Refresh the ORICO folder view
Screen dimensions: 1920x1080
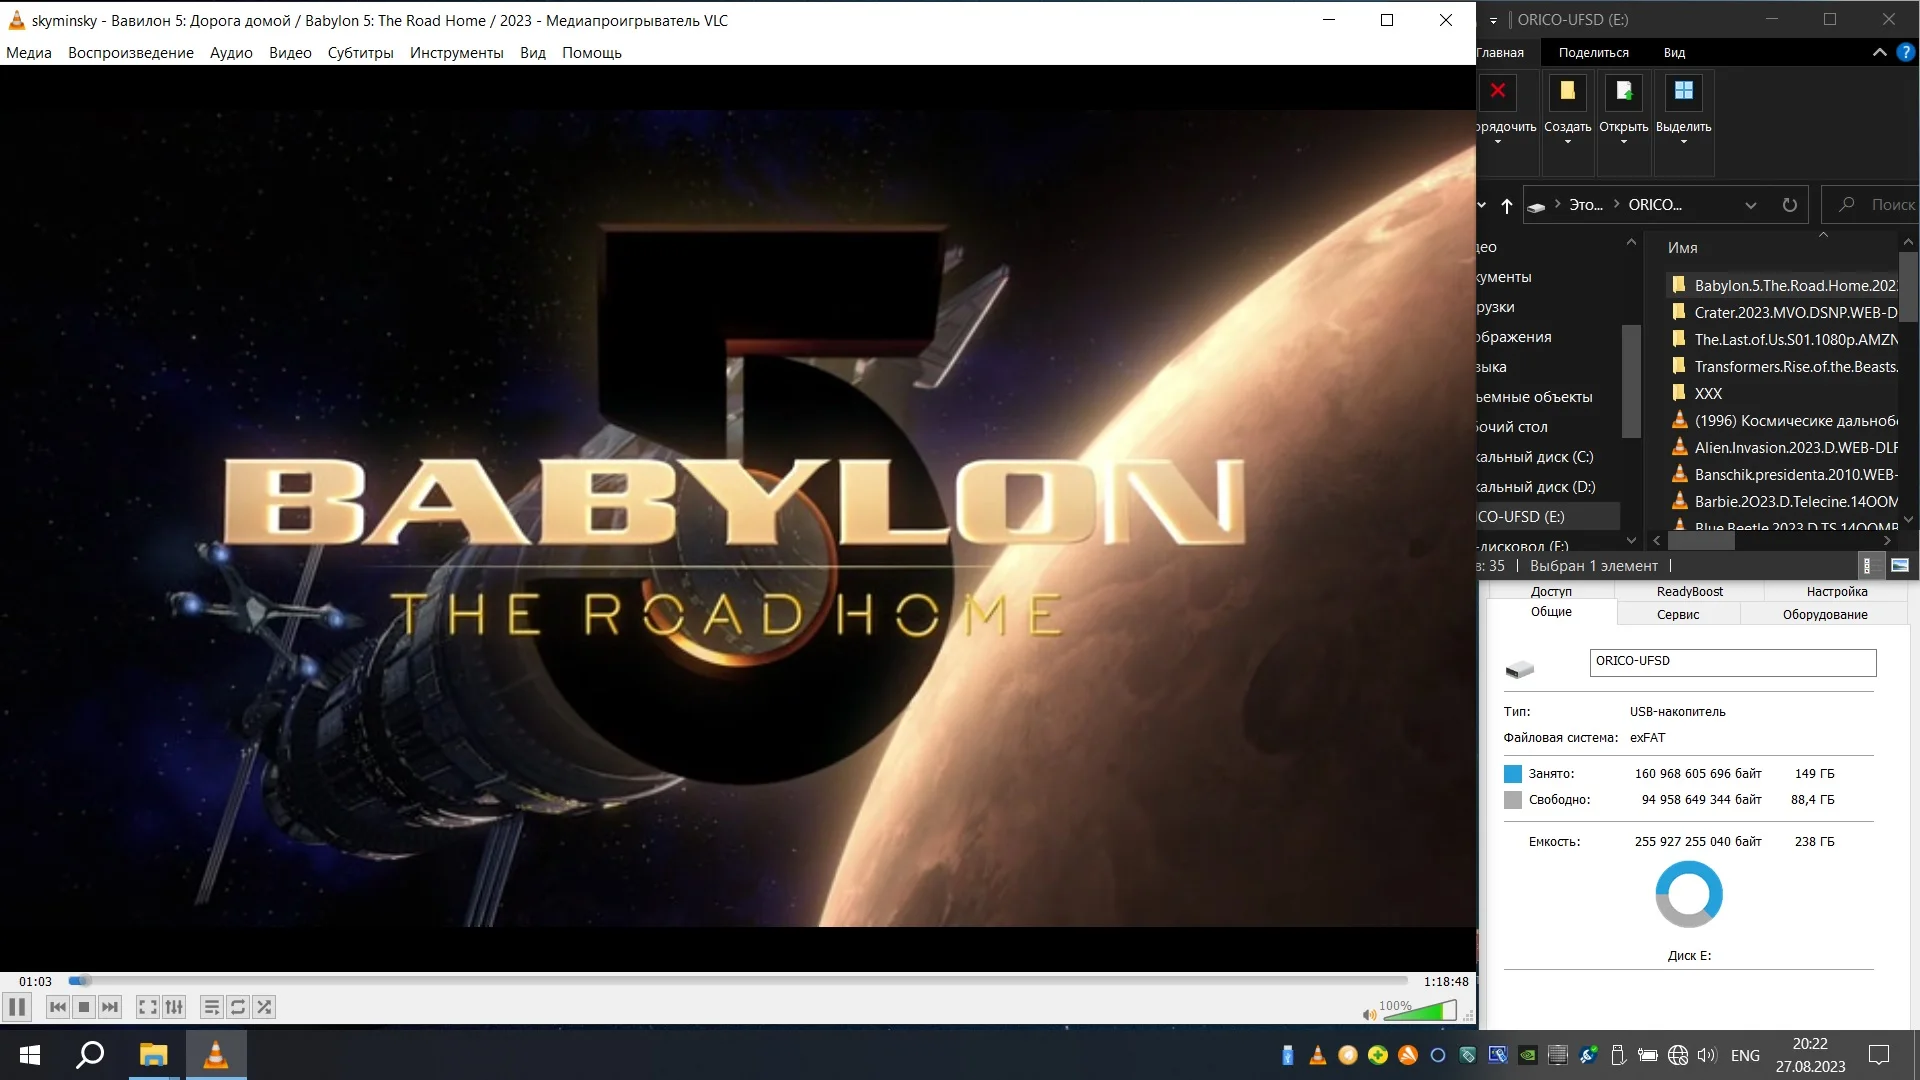1789,205
